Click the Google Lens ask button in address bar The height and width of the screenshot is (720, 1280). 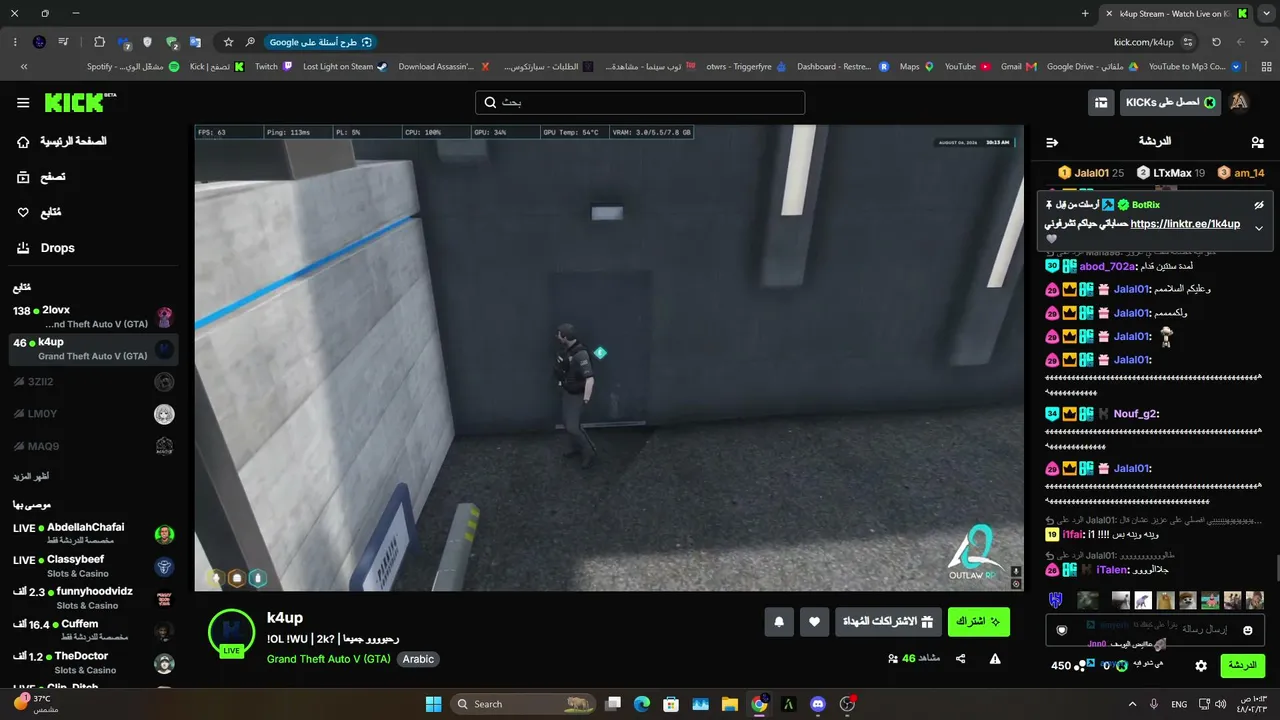click(320, 42)
